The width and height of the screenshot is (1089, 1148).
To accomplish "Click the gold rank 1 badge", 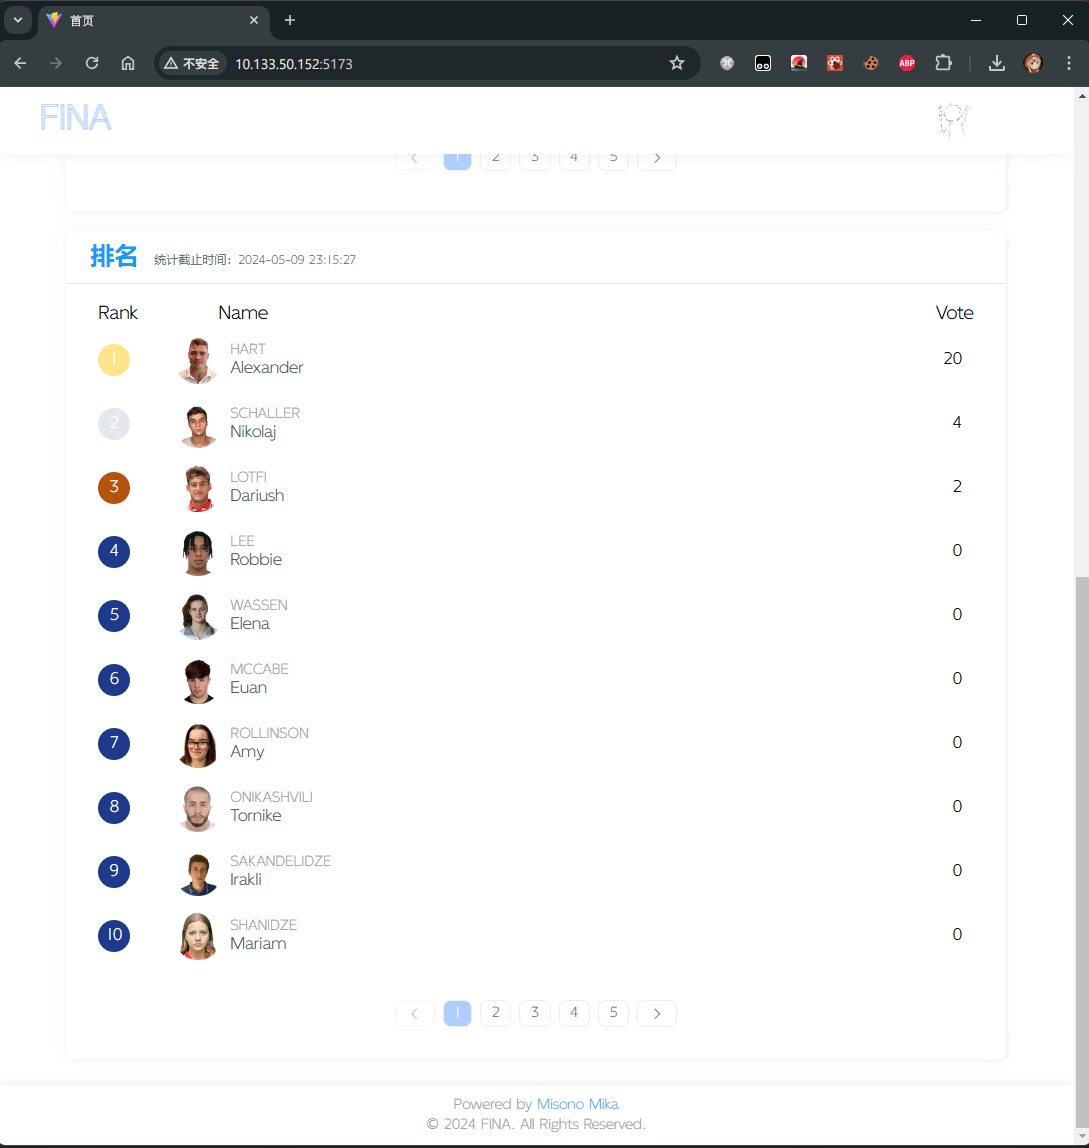I will tap(114, 359).
